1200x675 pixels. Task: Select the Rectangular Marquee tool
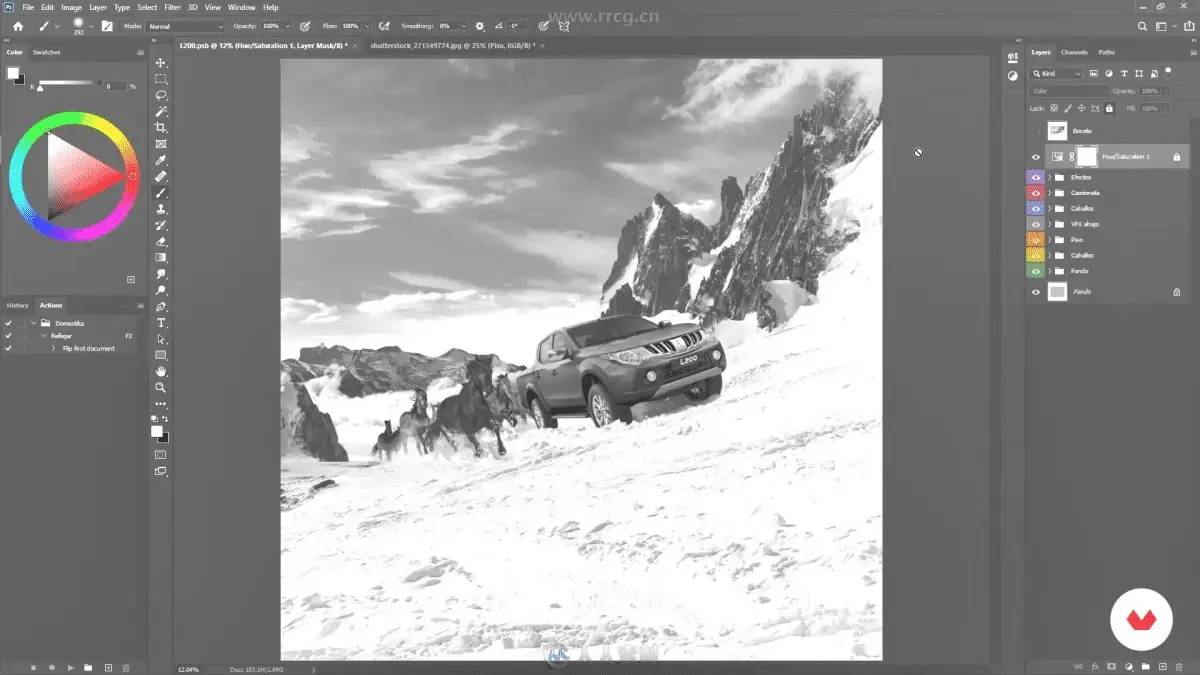[x=161, y=79]
